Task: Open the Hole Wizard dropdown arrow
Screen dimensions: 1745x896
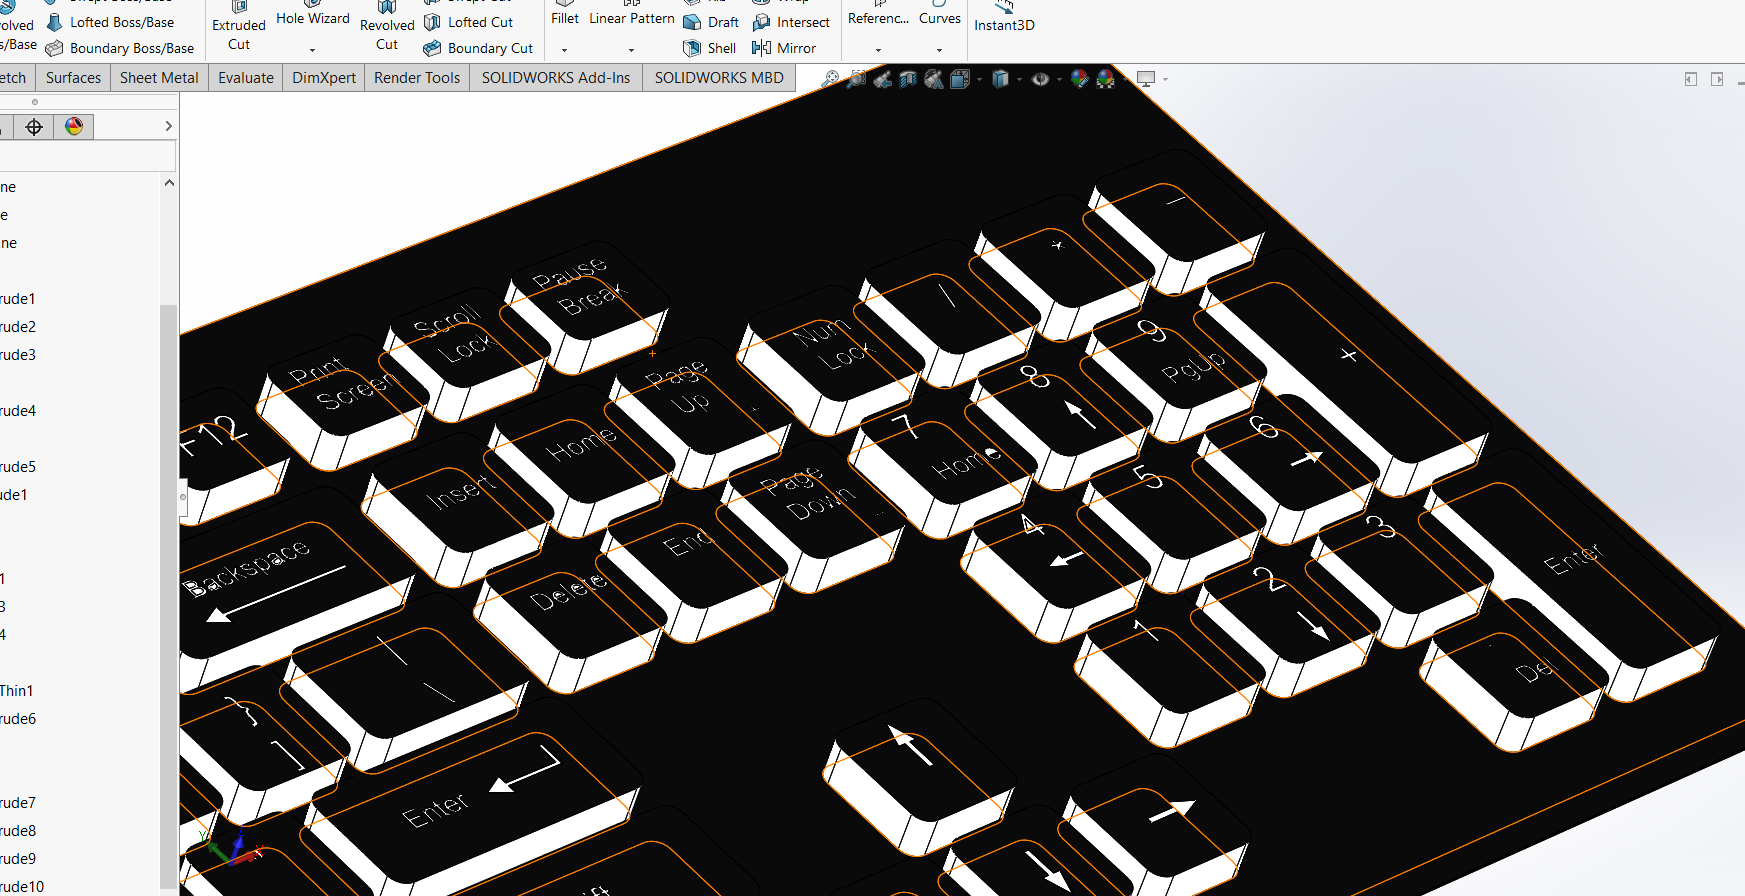Action: click(x=312, y=50)
